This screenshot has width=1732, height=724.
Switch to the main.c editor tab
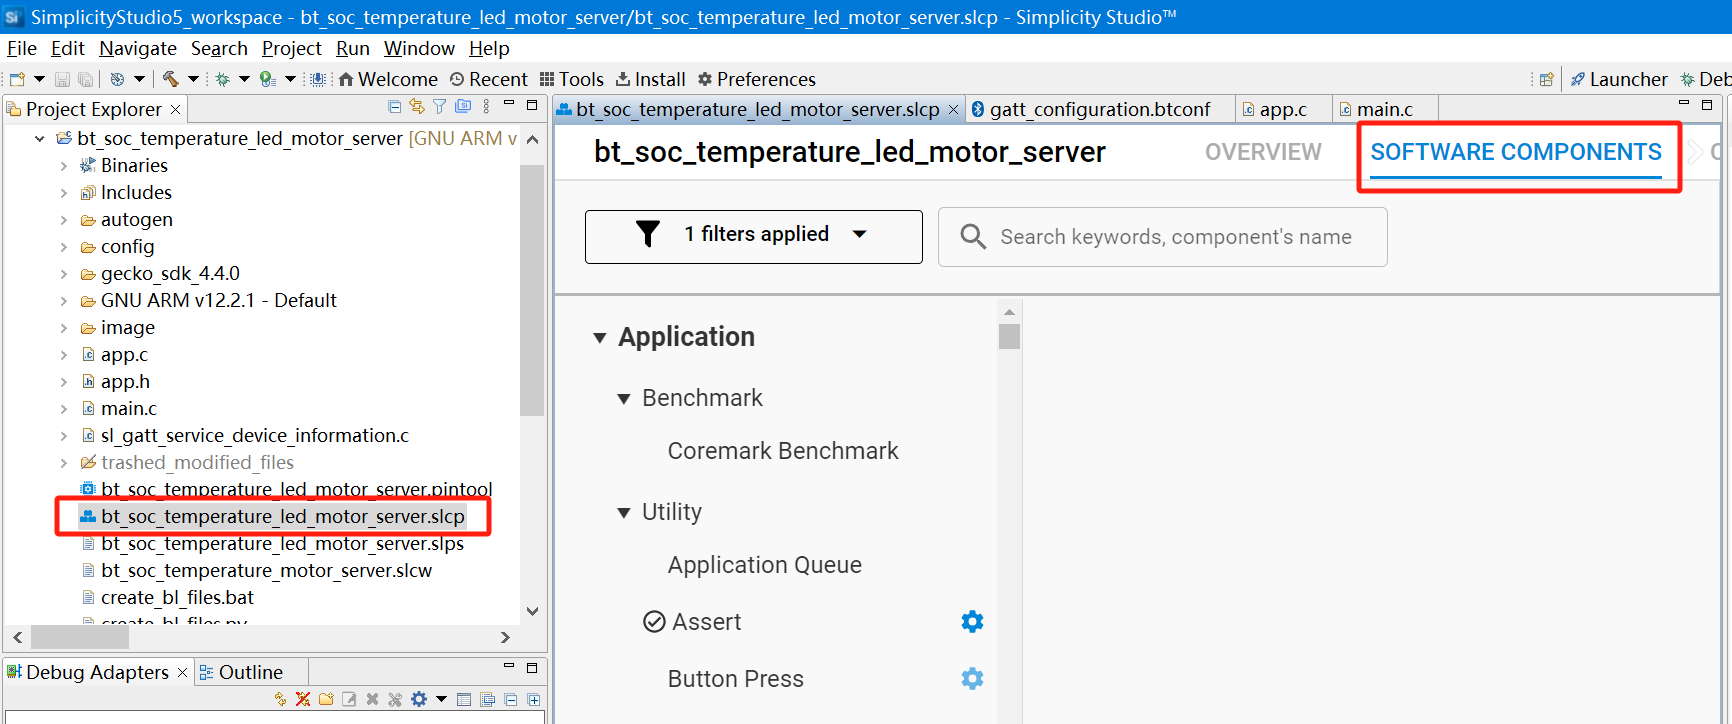[1384, 109]
